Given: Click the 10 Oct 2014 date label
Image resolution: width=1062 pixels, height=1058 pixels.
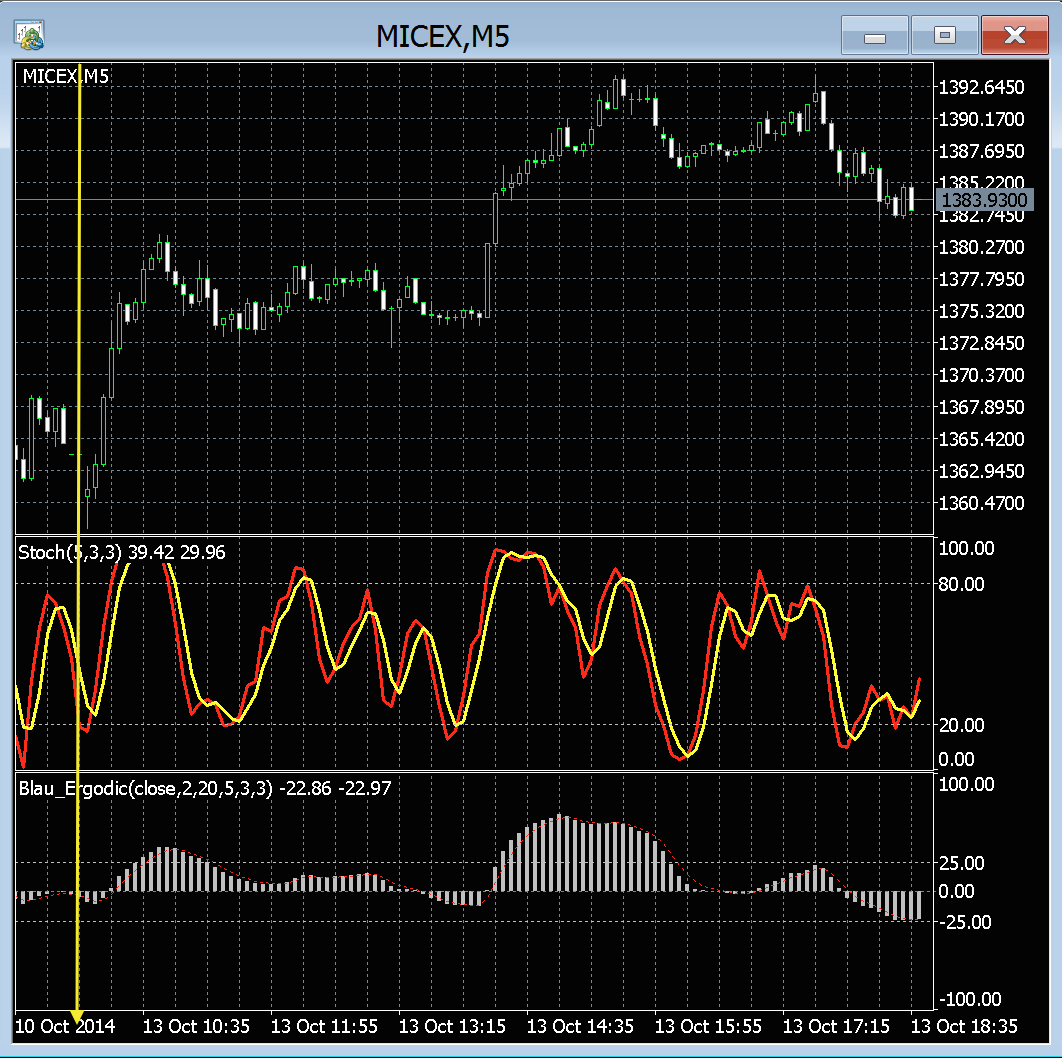Looking at the screenshot, I should point(65,1027).
